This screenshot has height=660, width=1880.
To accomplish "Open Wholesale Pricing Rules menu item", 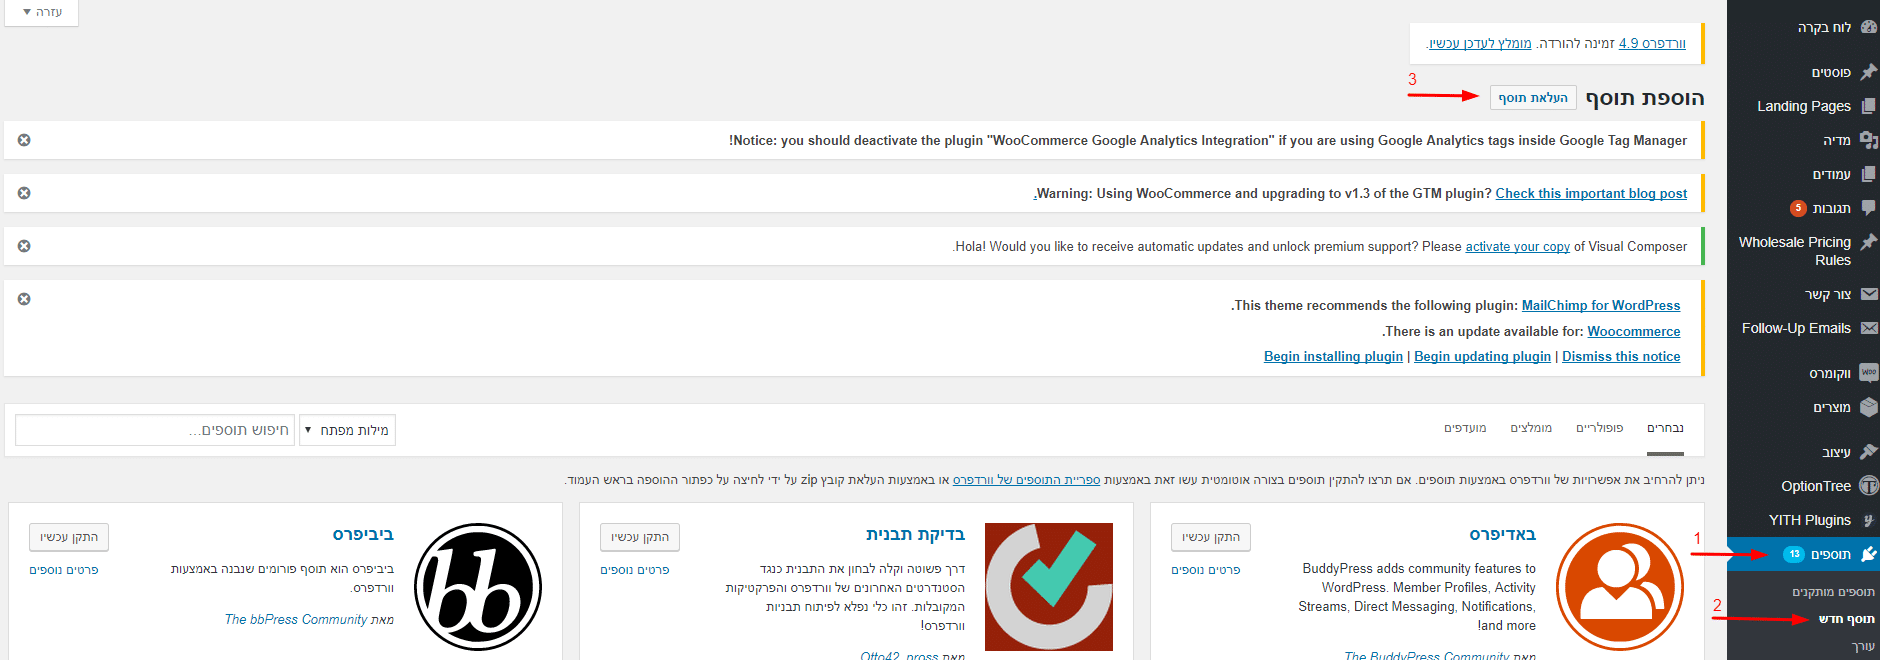I will (x=1803, y=251).
